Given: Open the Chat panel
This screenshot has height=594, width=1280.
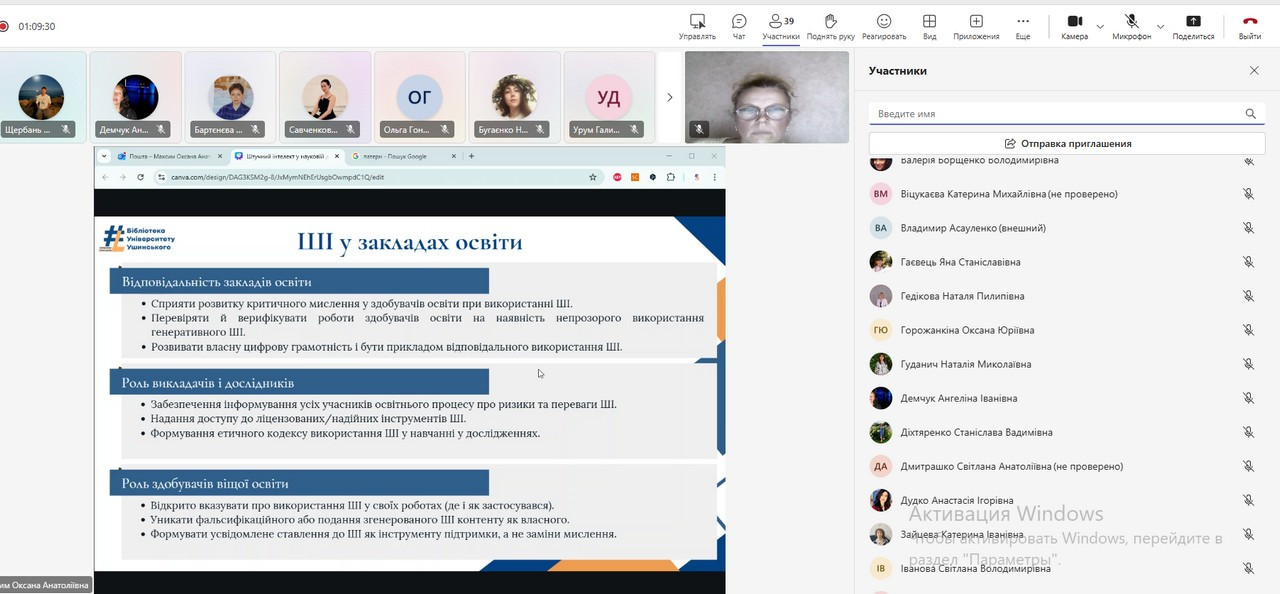Looking at the screenshot, I should point(739,26).
